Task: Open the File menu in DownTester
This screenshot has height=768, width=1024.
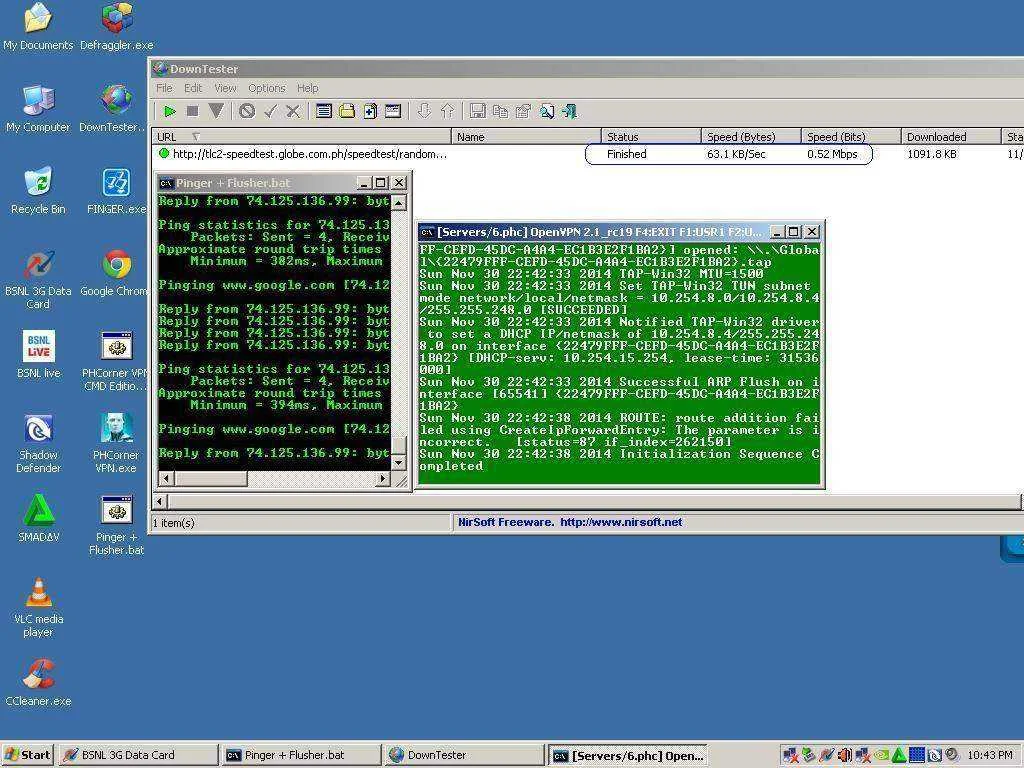Action: [164, 88]
